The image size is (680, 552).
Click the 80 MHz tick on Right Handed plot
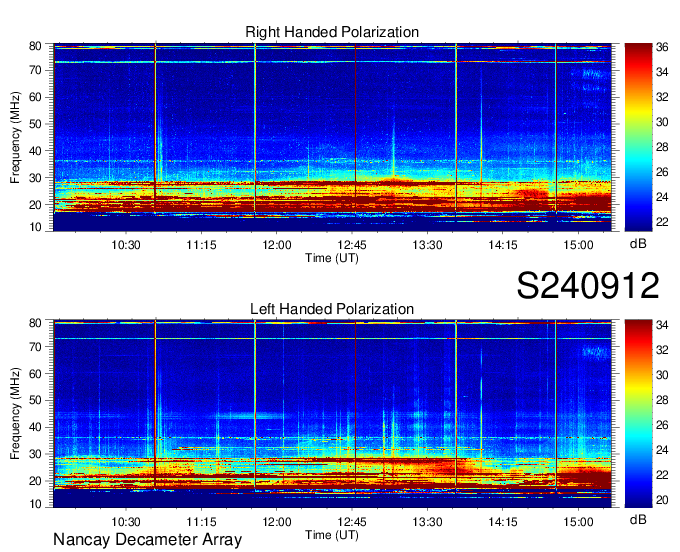tap(35, 46)
